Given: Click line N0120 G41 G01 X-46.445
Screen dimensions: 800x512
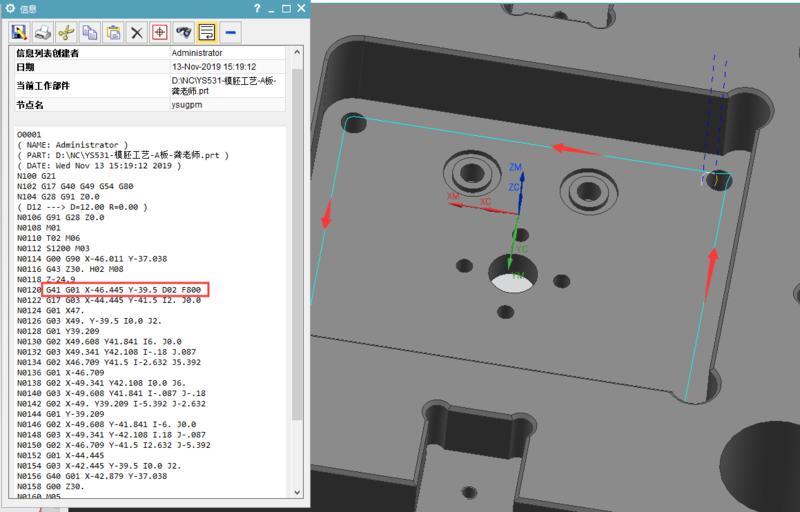Looking at the screenshot, I should pyautogui.click(x=109, y=290).
